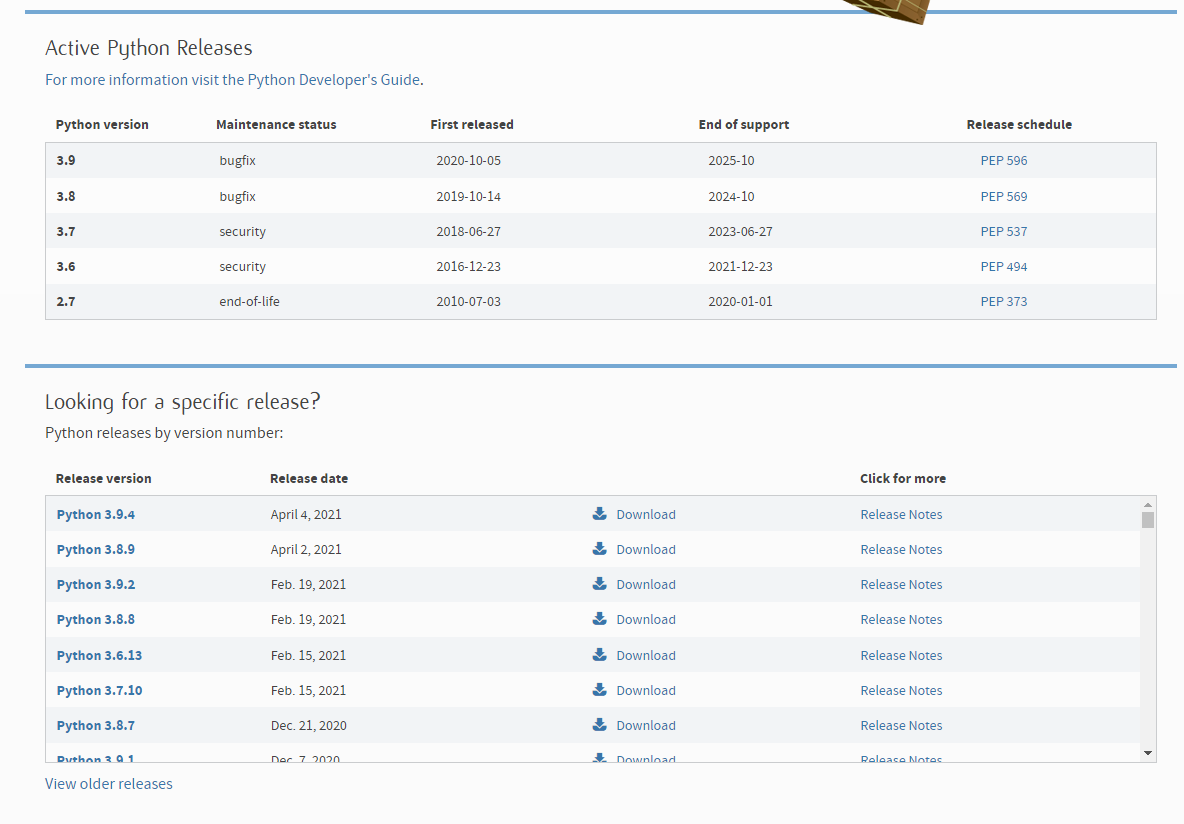Click release date Dec. 21, 2020
1184x824 pixels.
click(309, 725)
